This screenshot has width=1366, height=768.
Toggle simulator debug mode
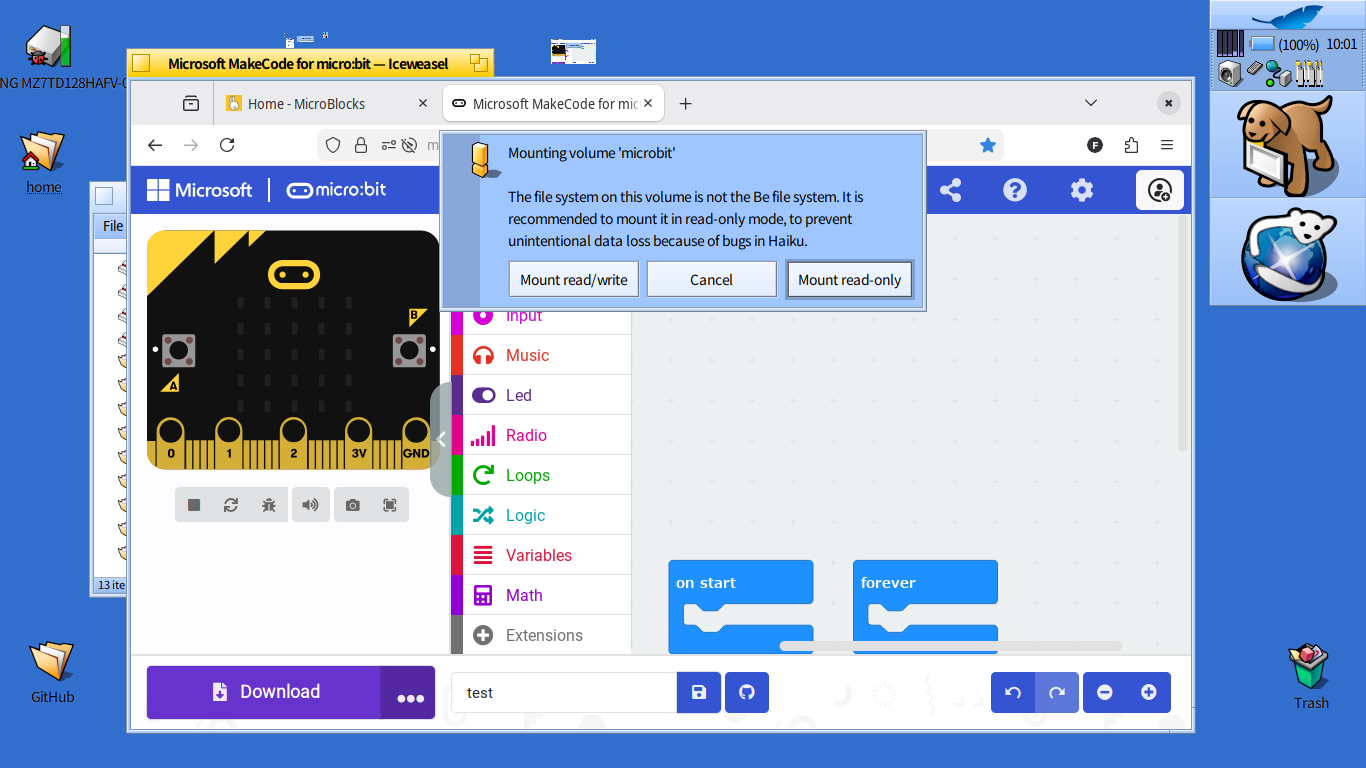(269, 505)
